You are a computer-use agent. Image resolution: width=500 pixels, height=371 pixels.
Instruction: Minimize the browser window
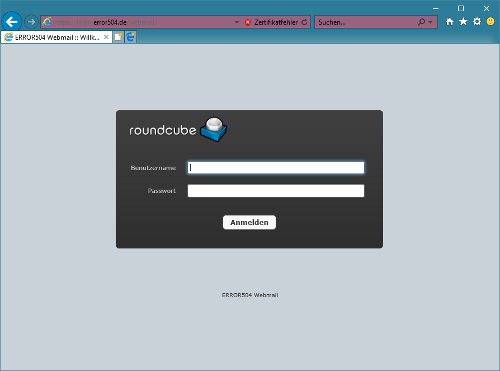point(436,8)
